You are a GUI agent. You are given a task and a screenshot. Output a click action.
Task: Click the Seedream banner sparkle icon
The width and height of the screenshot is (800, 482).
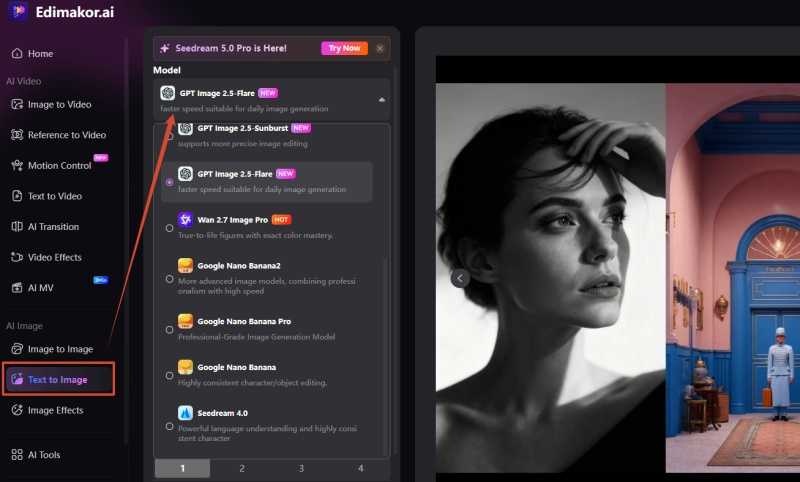tap(164, 48)
